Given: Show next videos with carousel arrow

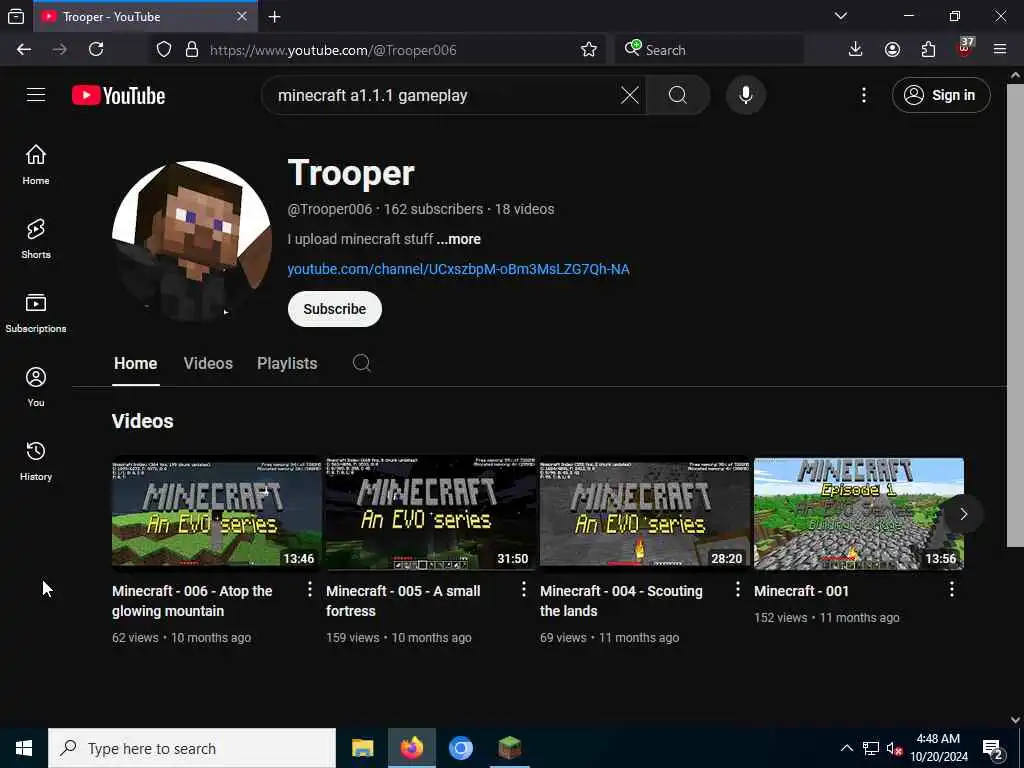Looking at the screenshot, I should click(x=963, y=514).
